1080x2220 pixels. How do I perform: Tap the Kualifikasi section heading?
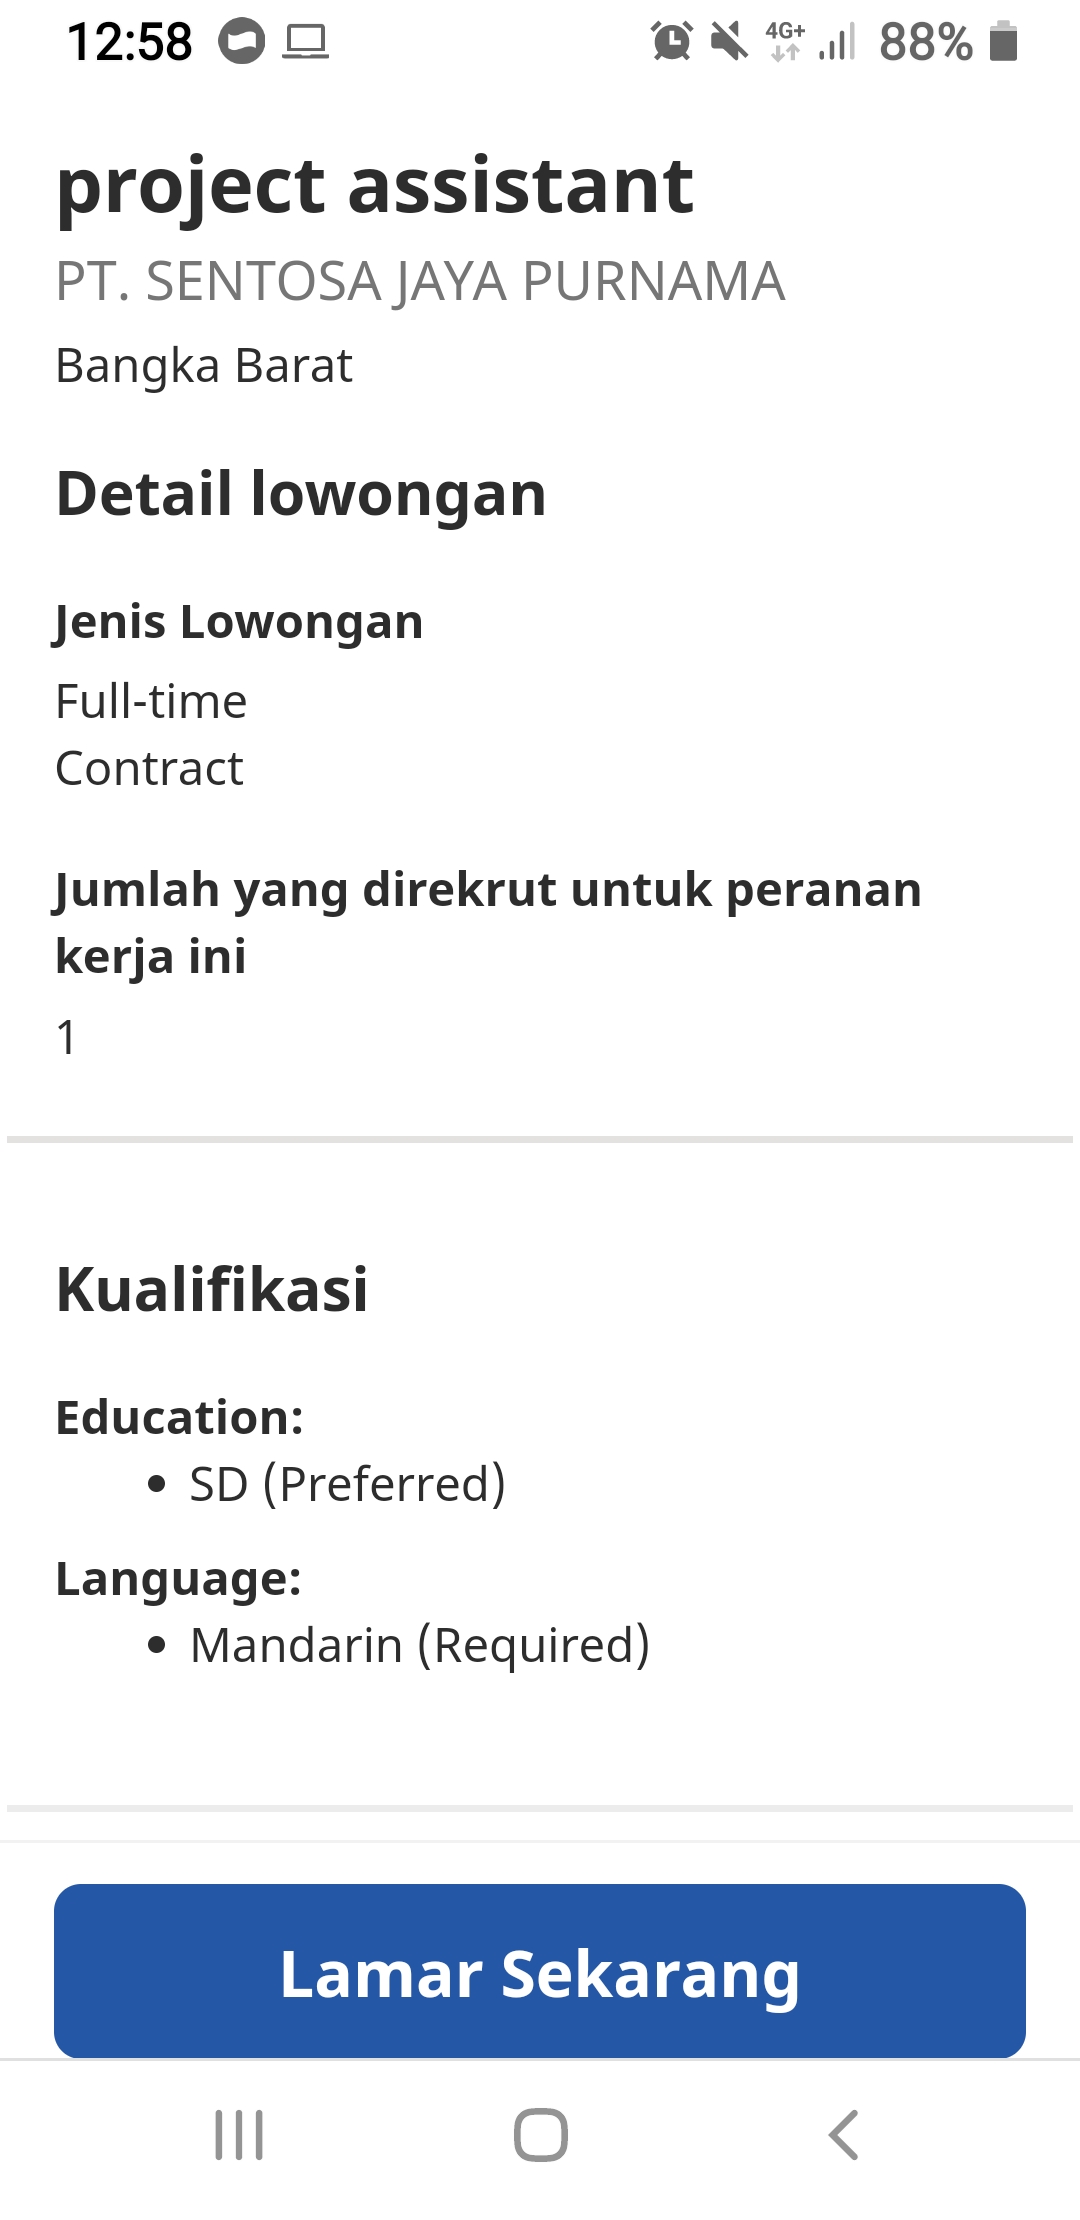coord(212,1289)
